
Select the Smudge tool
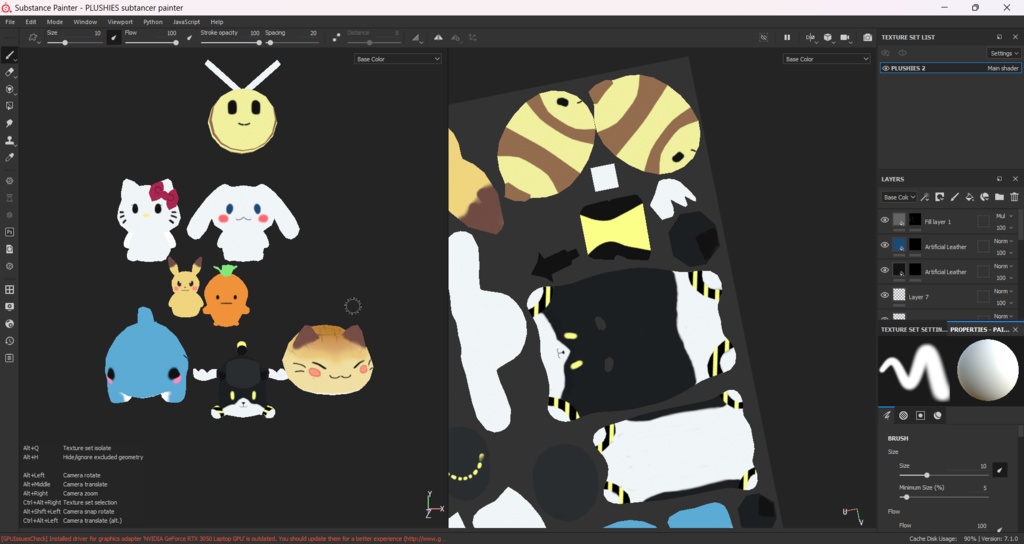(x=10, y=123)
